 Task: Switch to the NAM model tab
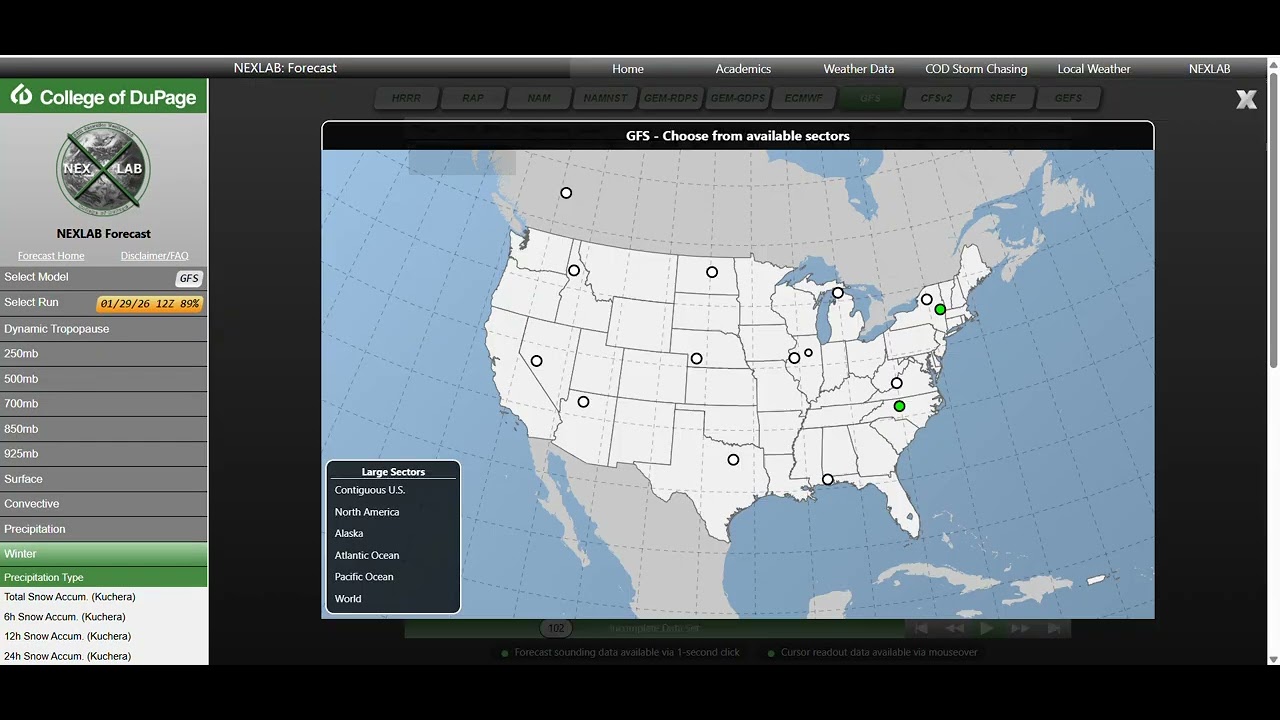[539, 98]
